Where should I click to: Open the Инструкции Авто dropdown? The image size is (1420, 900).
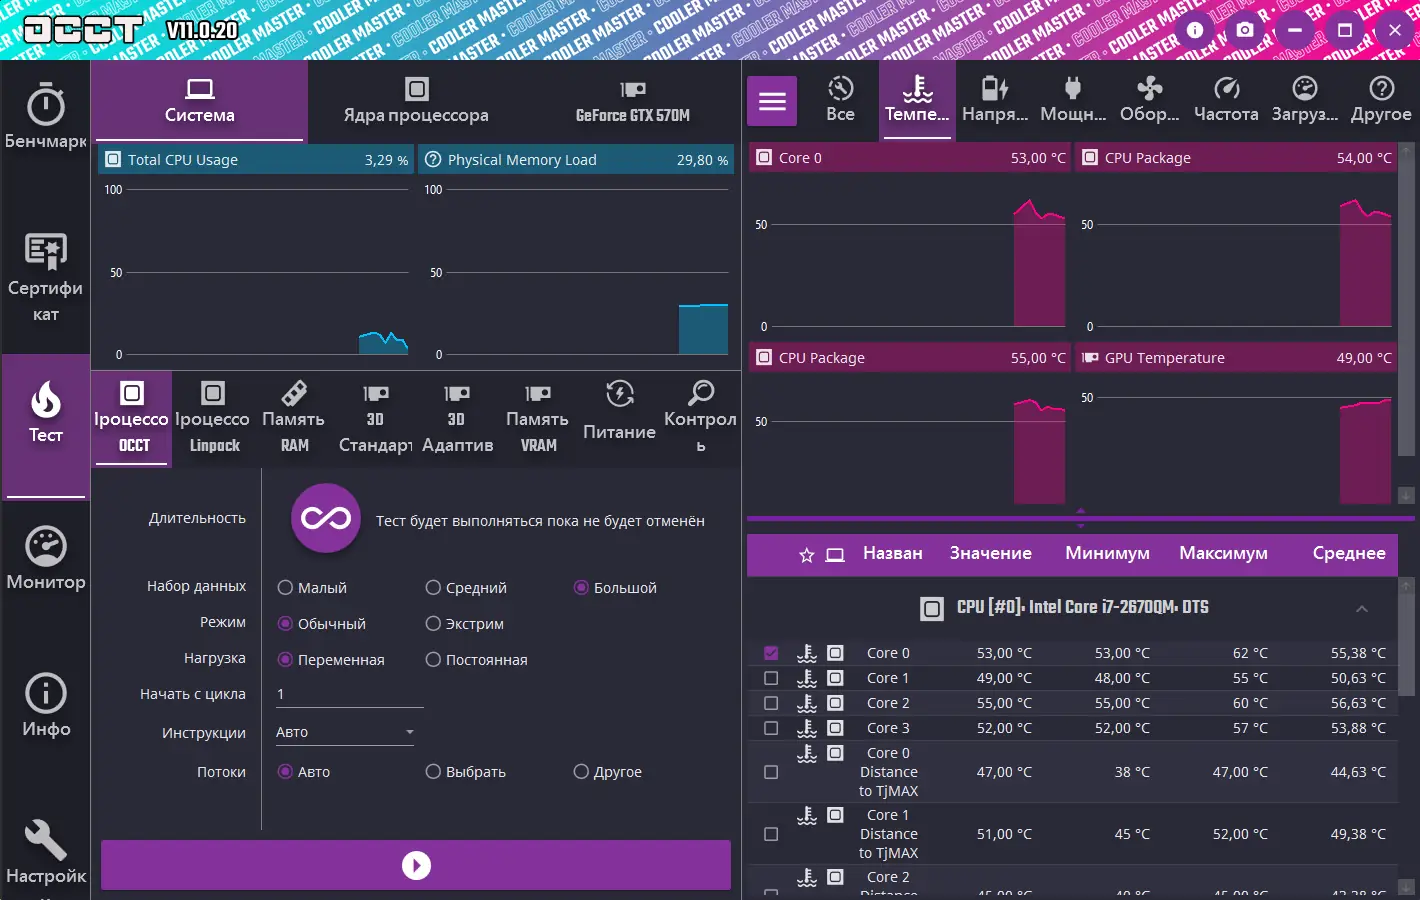[345, 732]
